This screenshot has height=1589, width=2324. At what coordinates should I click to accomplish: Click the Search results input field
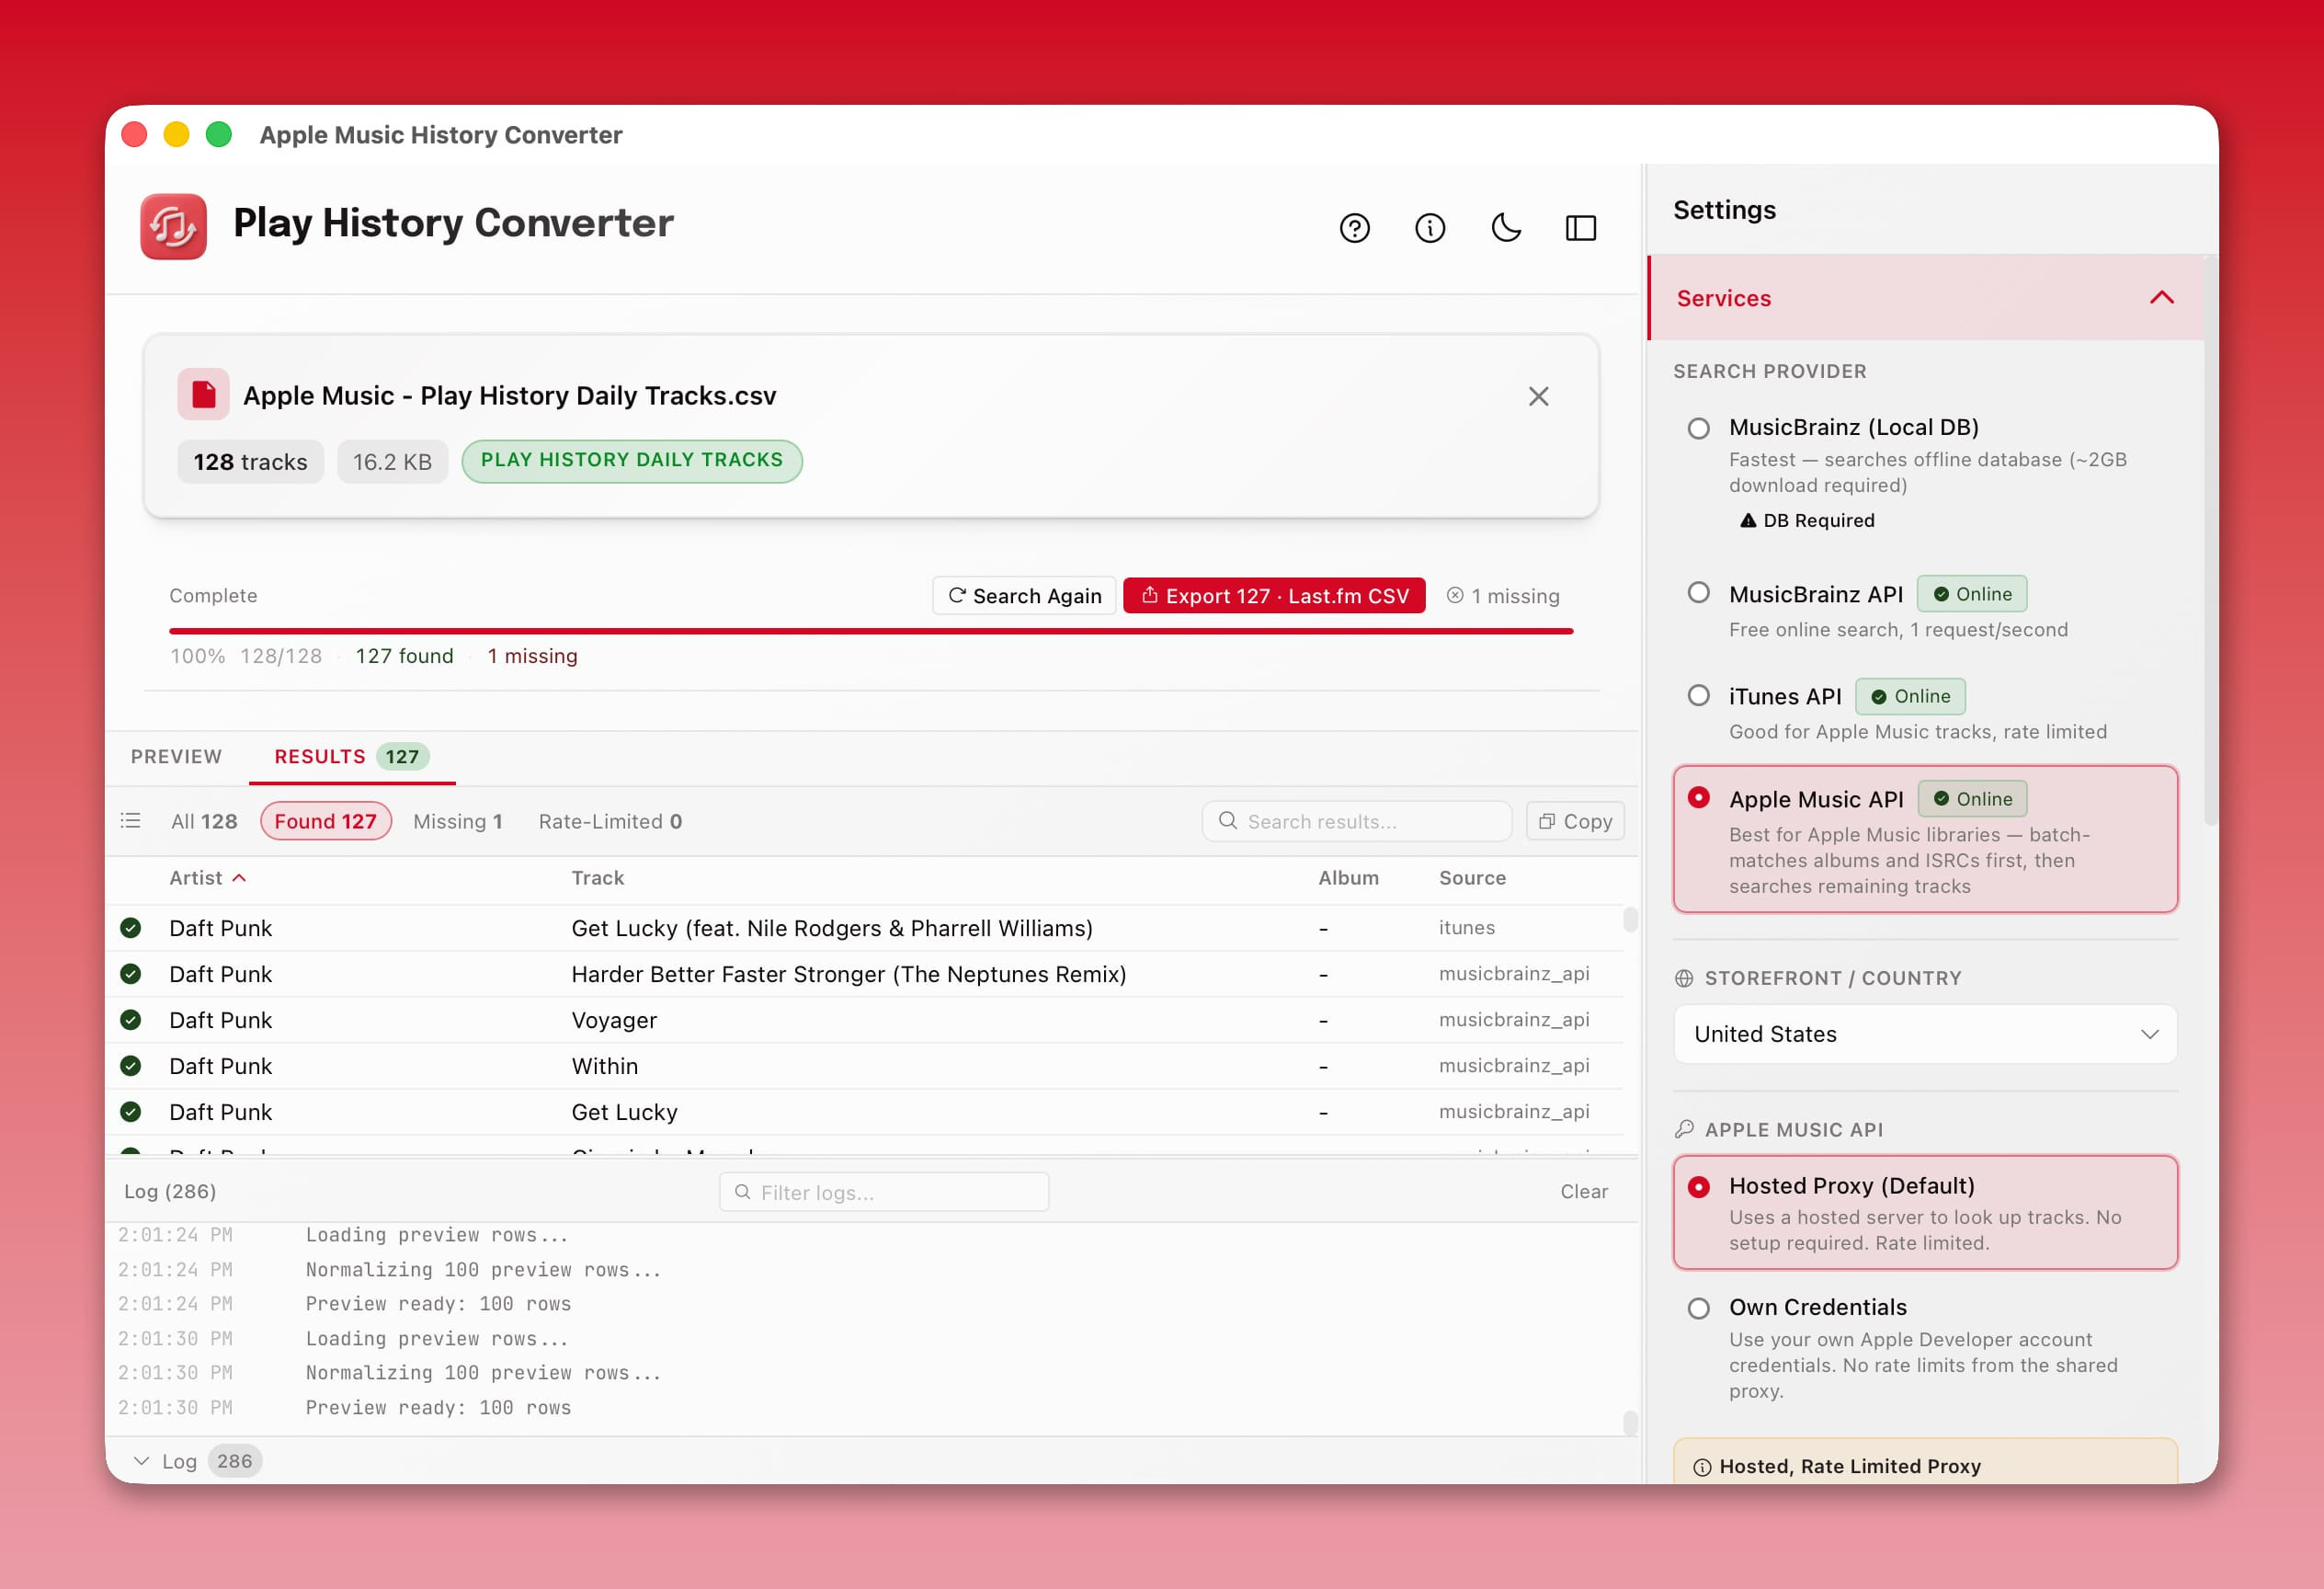[1356, 821]
